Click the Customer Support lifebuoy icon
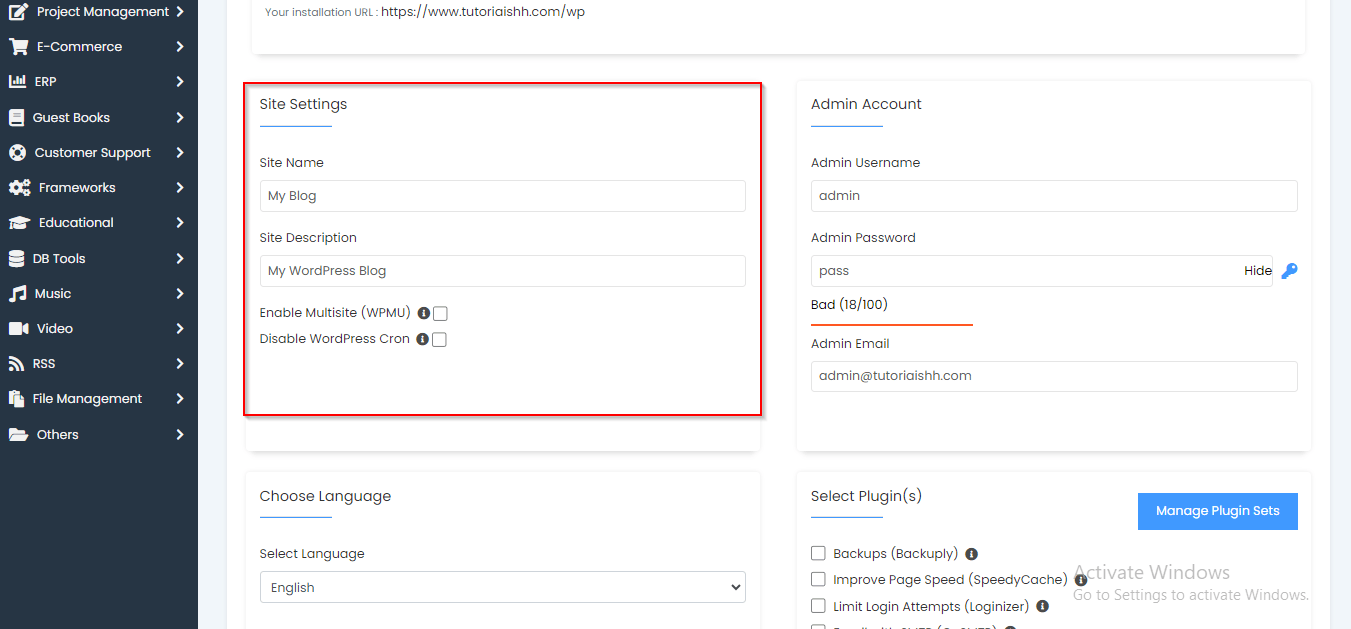Screen dimensions: 1351x629 [17, 153]
